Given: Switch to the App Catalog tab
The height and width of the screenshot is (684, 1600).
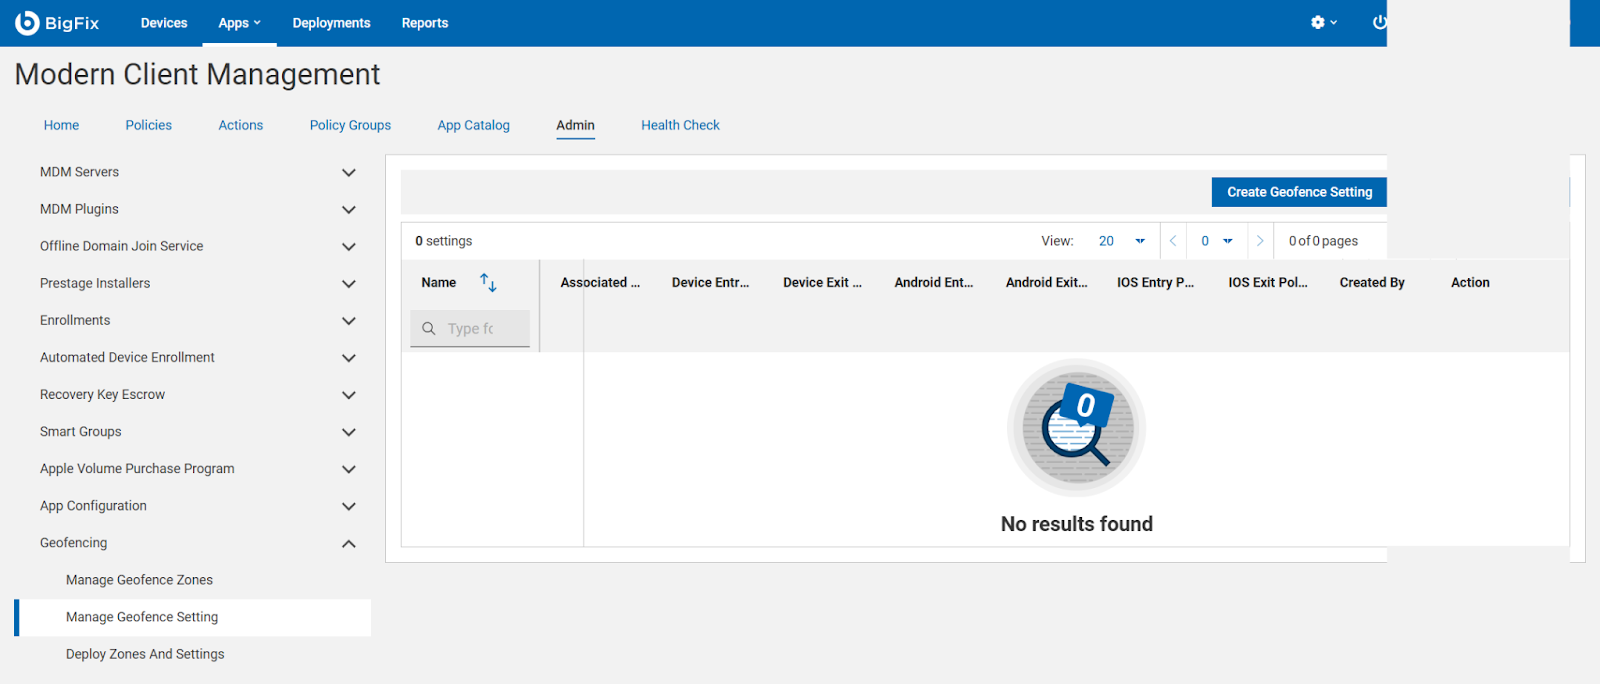Looking at the screenshot, I should click(474, 125).
